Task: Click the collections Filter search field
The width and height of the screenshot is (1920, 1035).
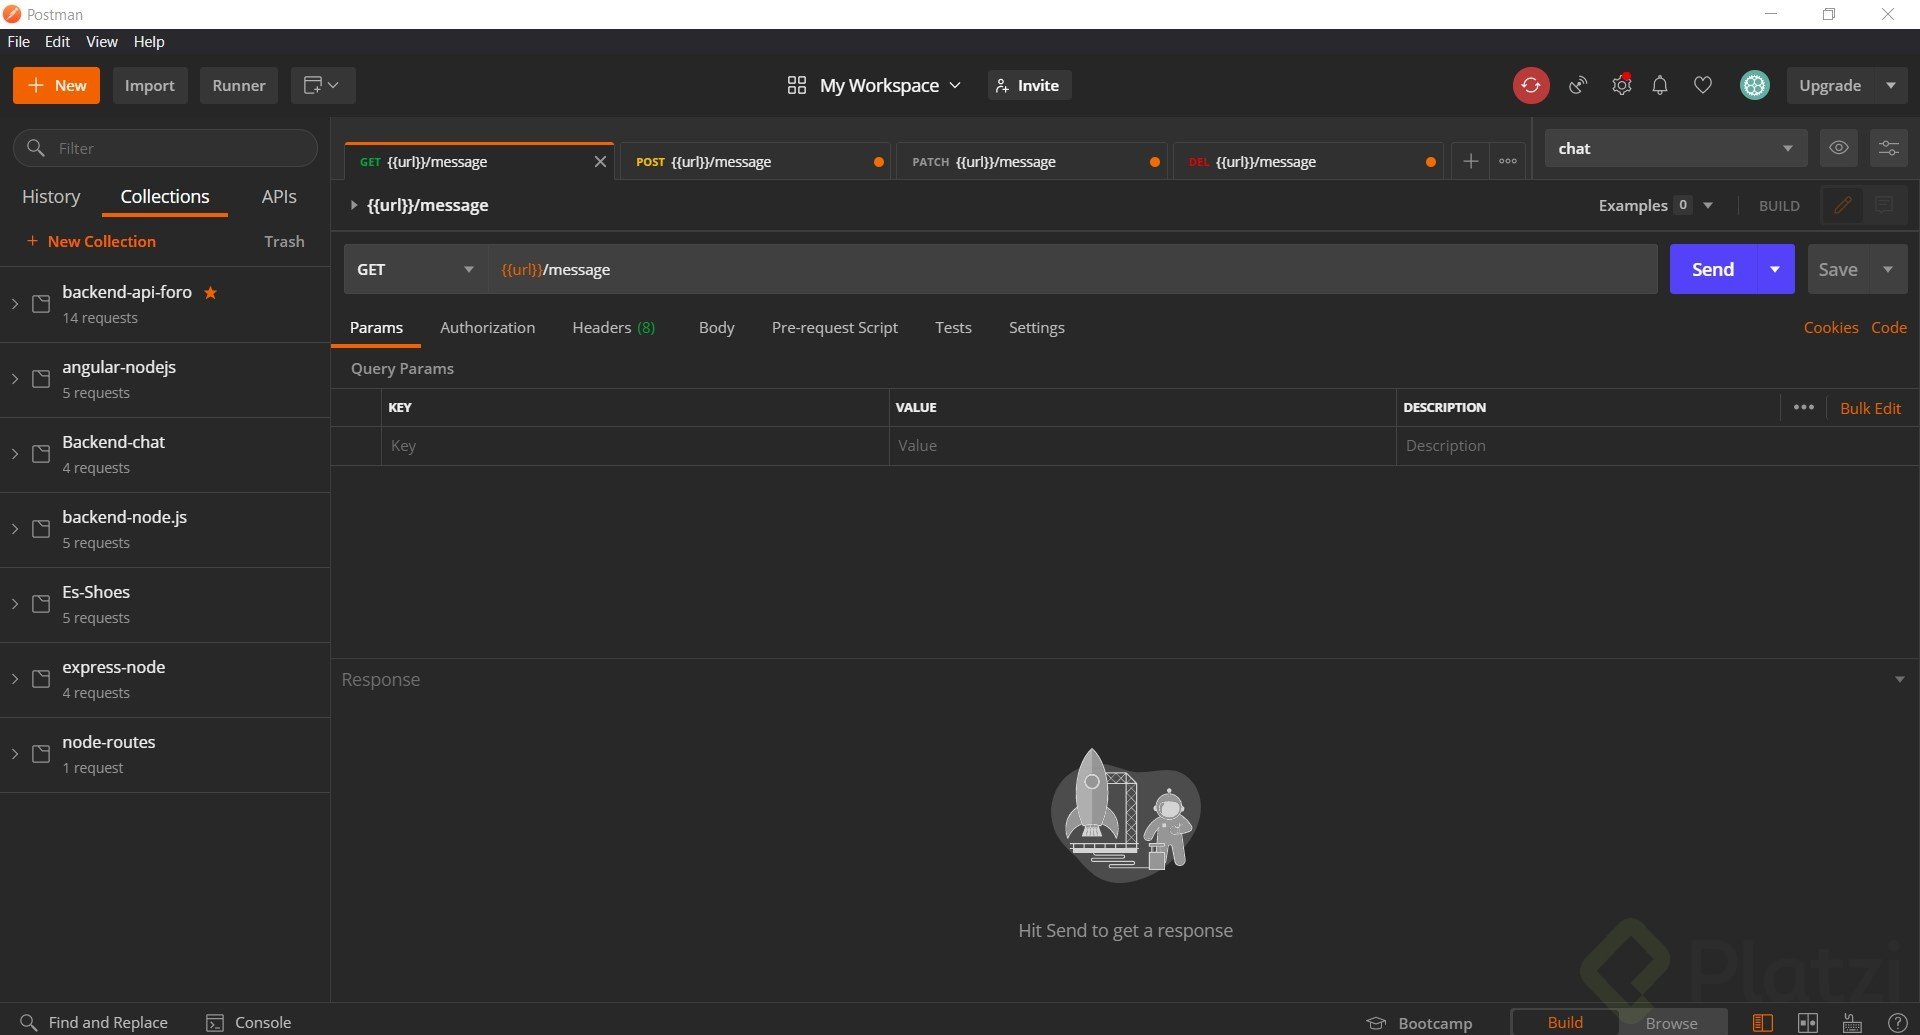Action: coord(165,148)
